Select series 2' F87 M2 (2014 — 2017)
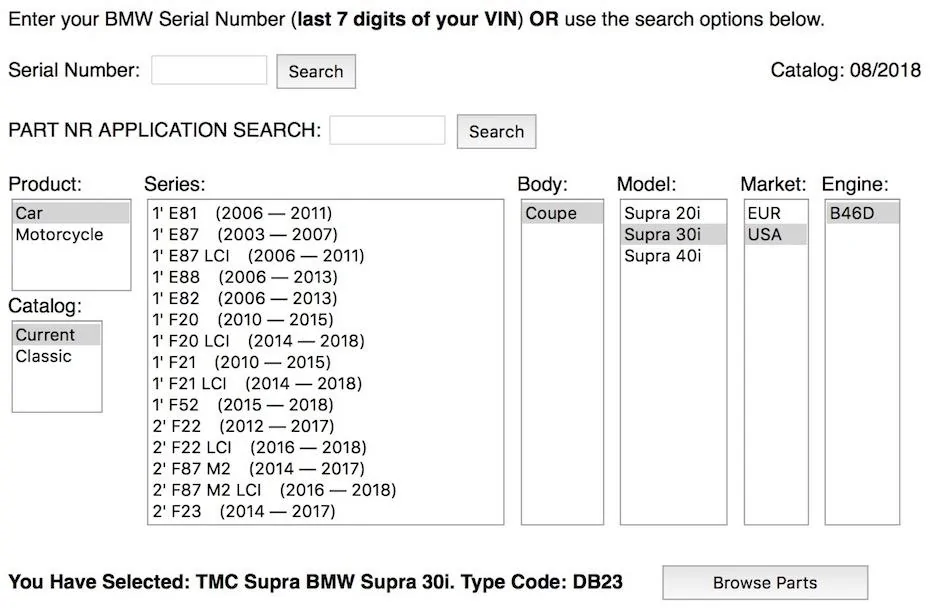This screenshot has height=610, width=950. pos(325,468)
